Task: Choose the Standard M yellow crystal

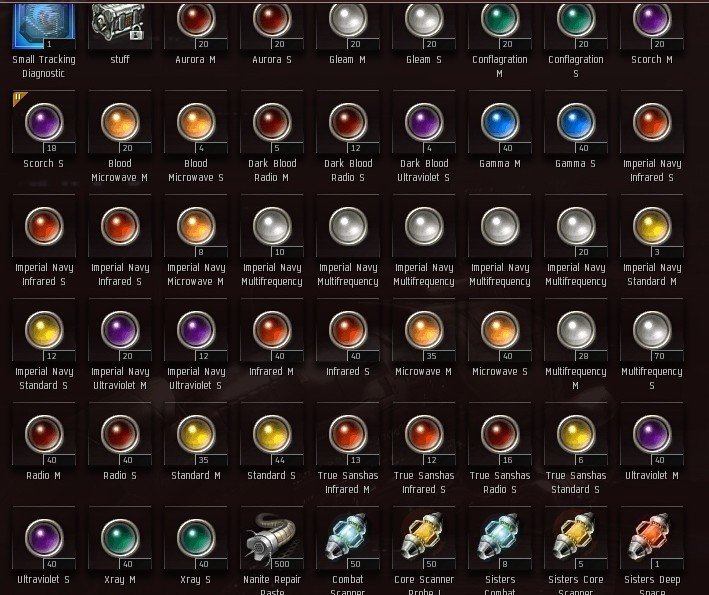Action: click(x=196, y=434)
